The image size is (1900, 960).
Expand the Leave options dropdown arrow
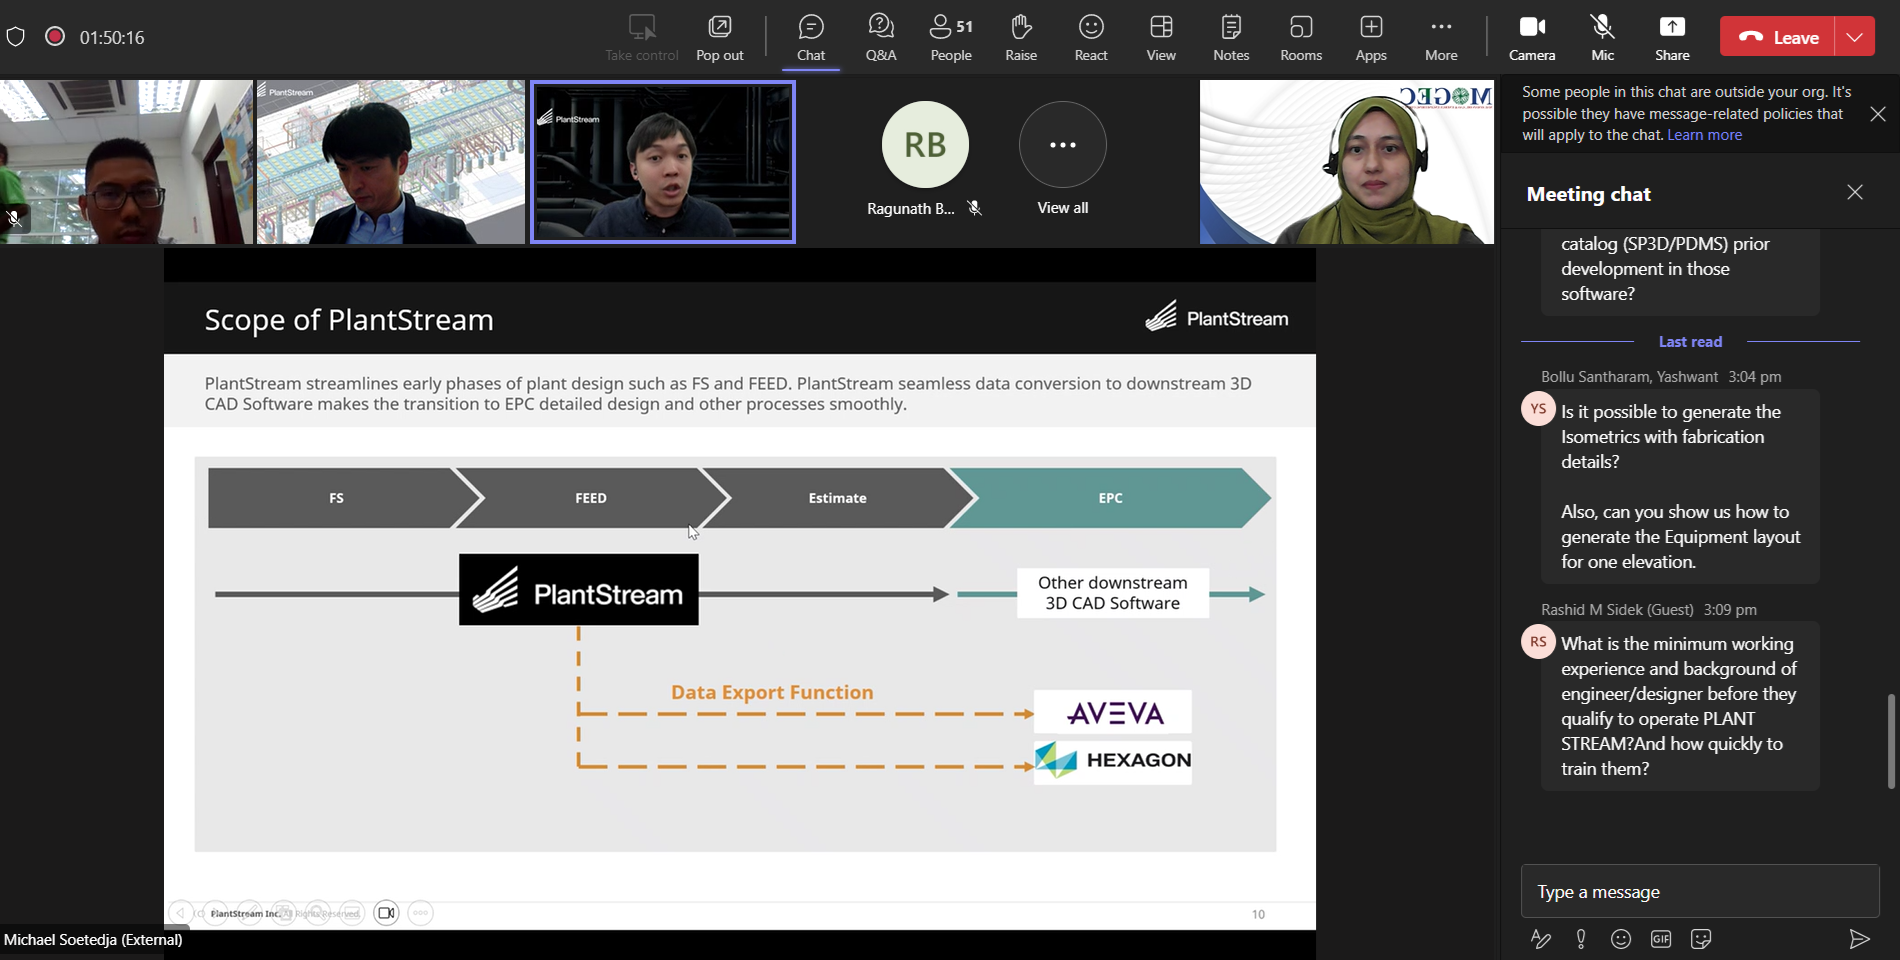[x=1855, y=37]
